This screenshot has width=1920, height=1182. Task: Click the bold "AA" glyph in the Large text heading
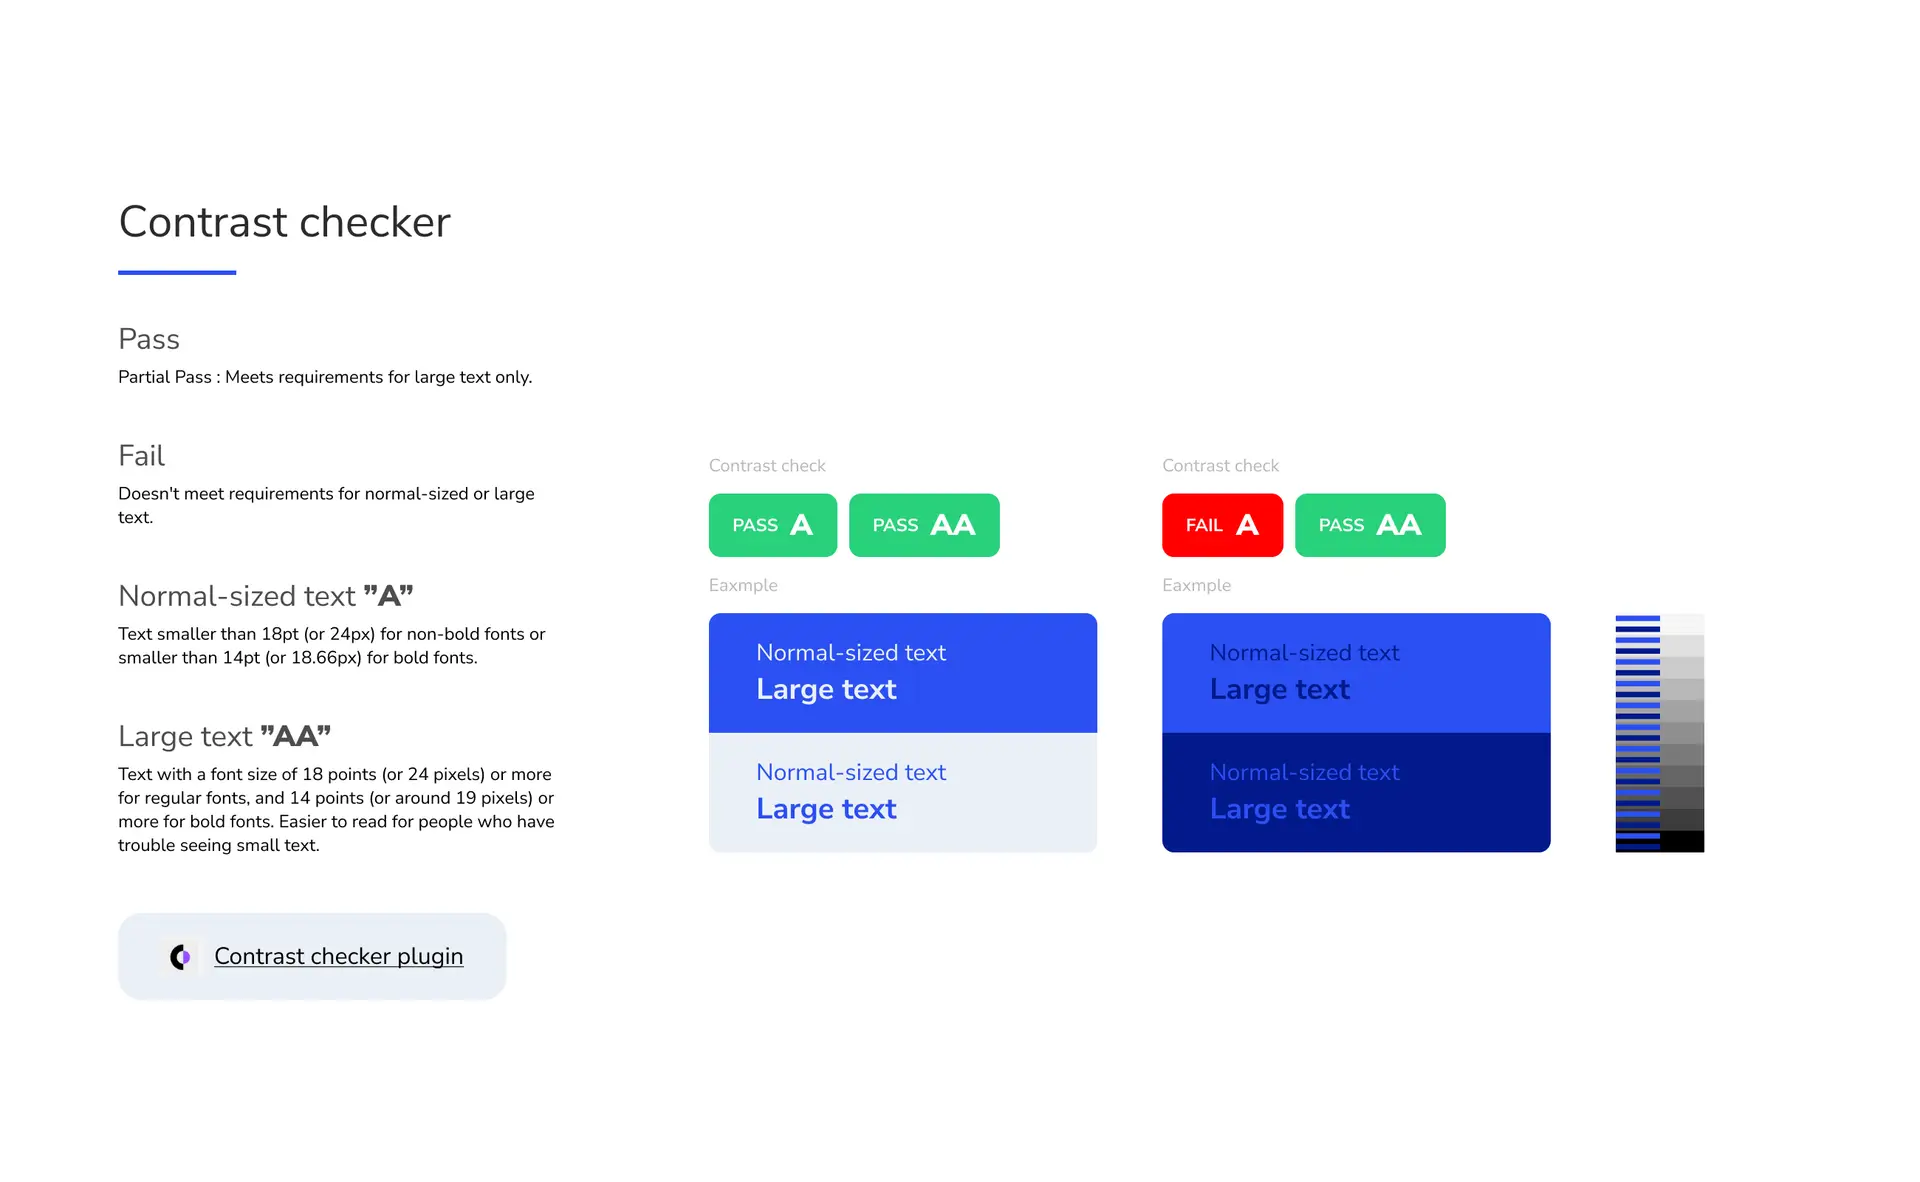coord(295,736)
